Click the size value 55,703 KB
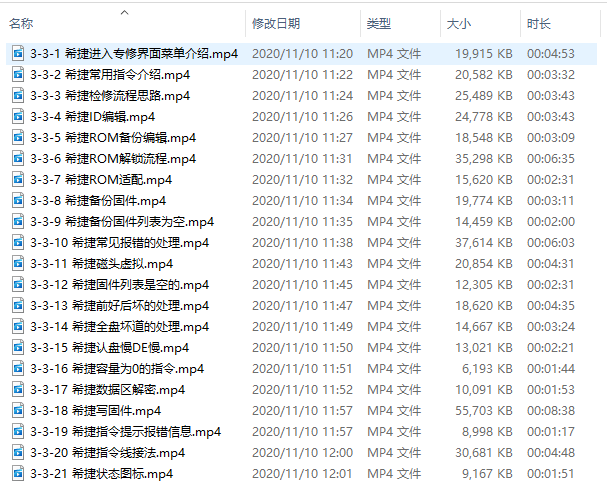The width and height of the screenshot is (607, 493). click(484, 411)
